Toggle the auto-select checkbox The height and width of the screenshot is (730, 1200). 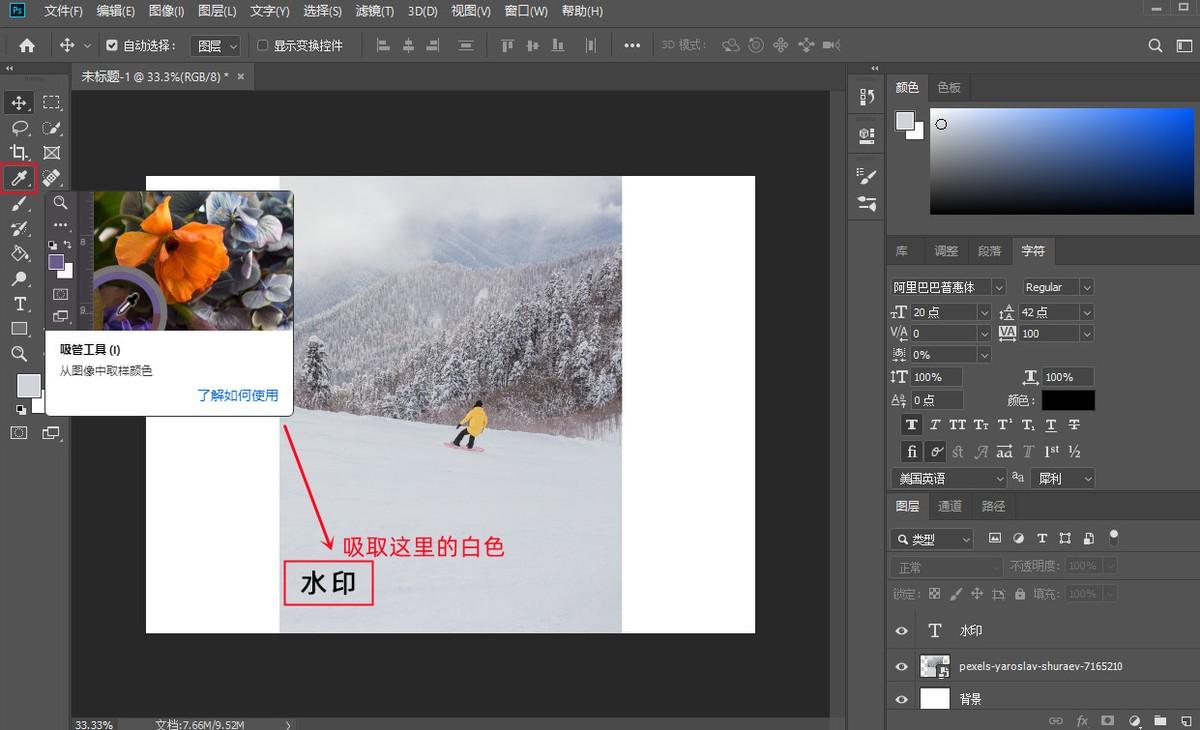pos(112,45)
